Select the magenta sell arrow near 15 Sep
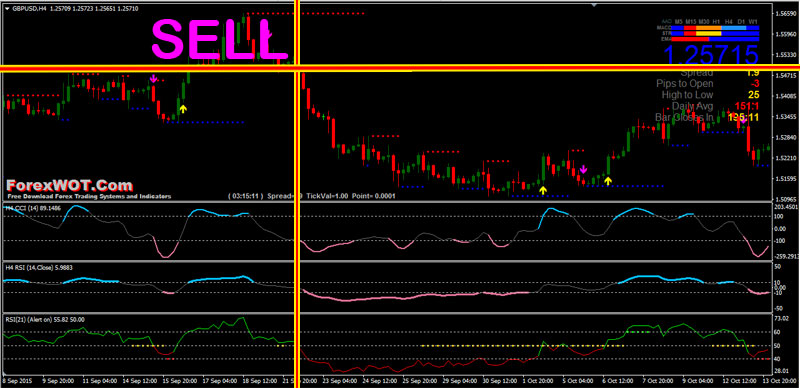This screenshot has height=388, width=800. pyautogui.click(x=153, y=78)
